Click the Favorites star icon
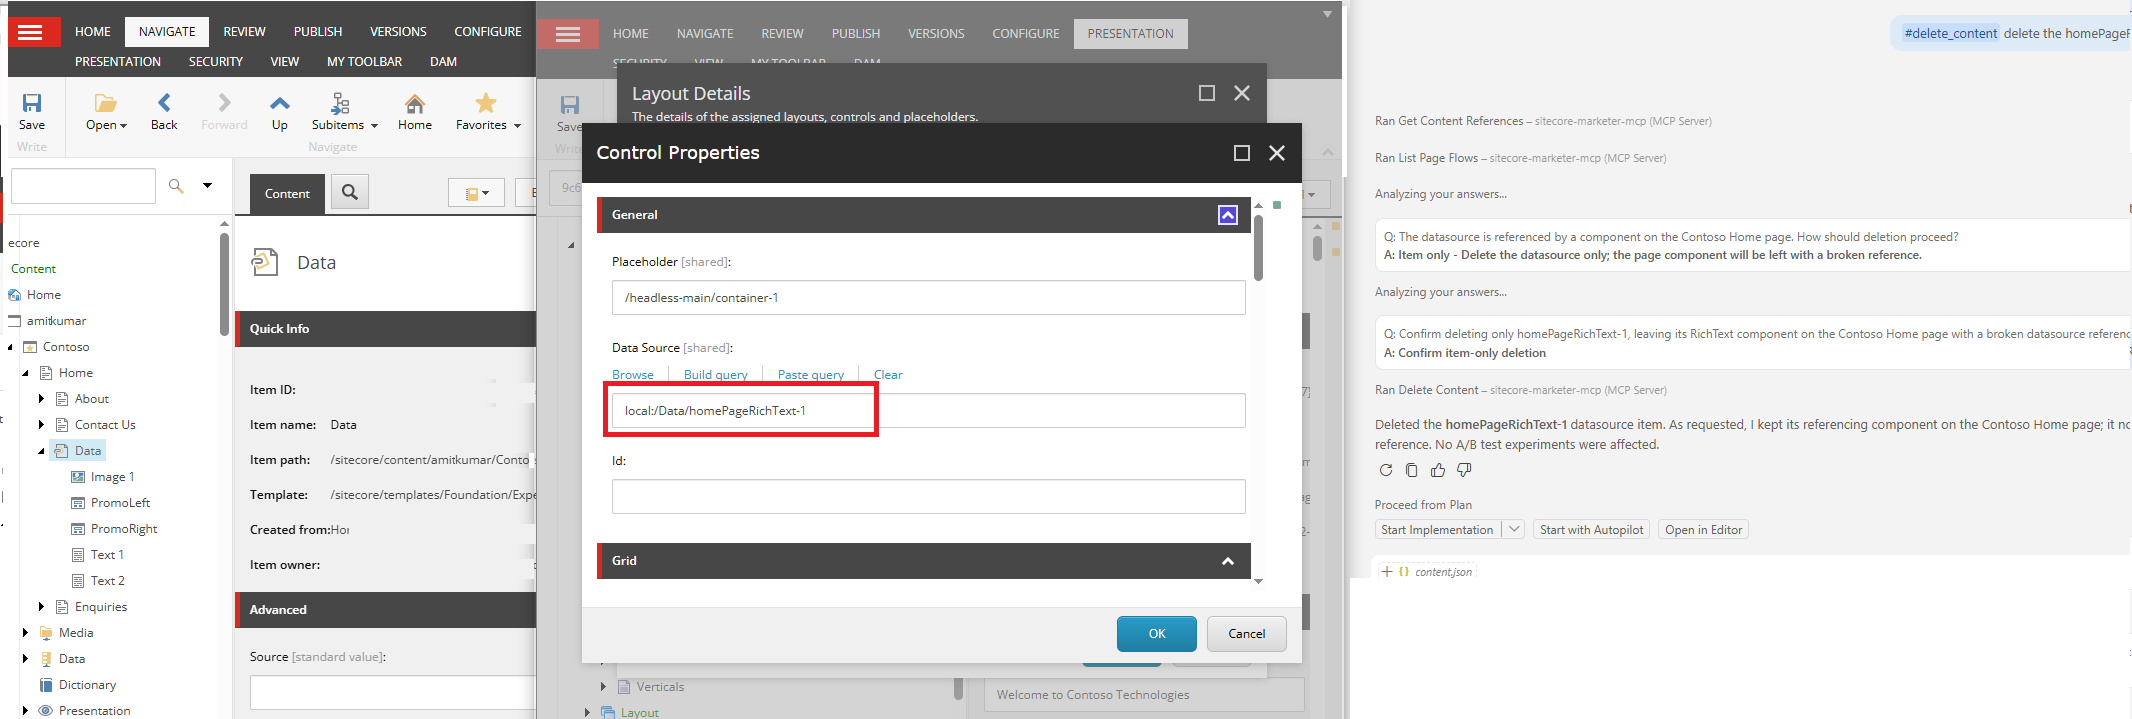2132x719 pixels. [485, 103]
